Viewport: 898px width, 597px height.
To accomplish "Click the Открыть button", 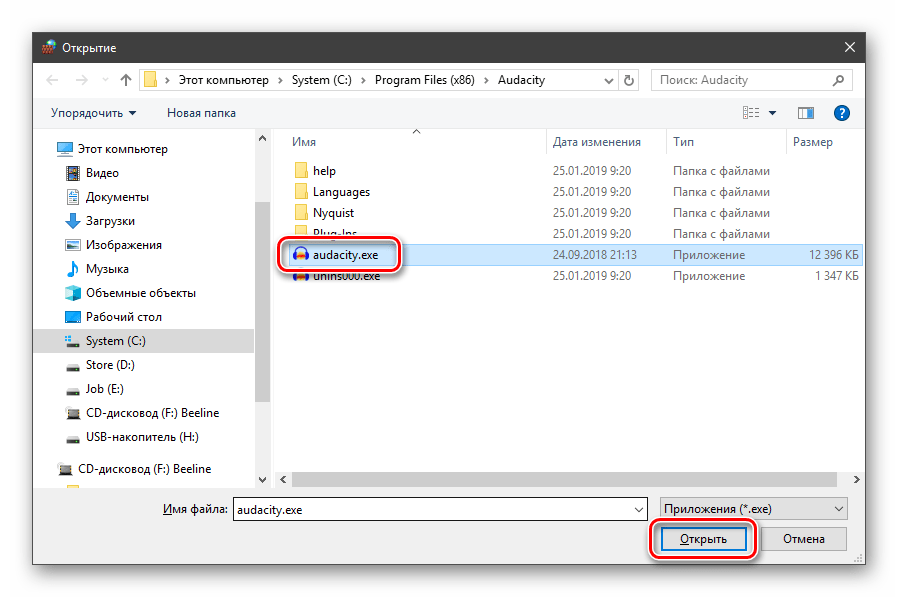I will pos(701,539).
